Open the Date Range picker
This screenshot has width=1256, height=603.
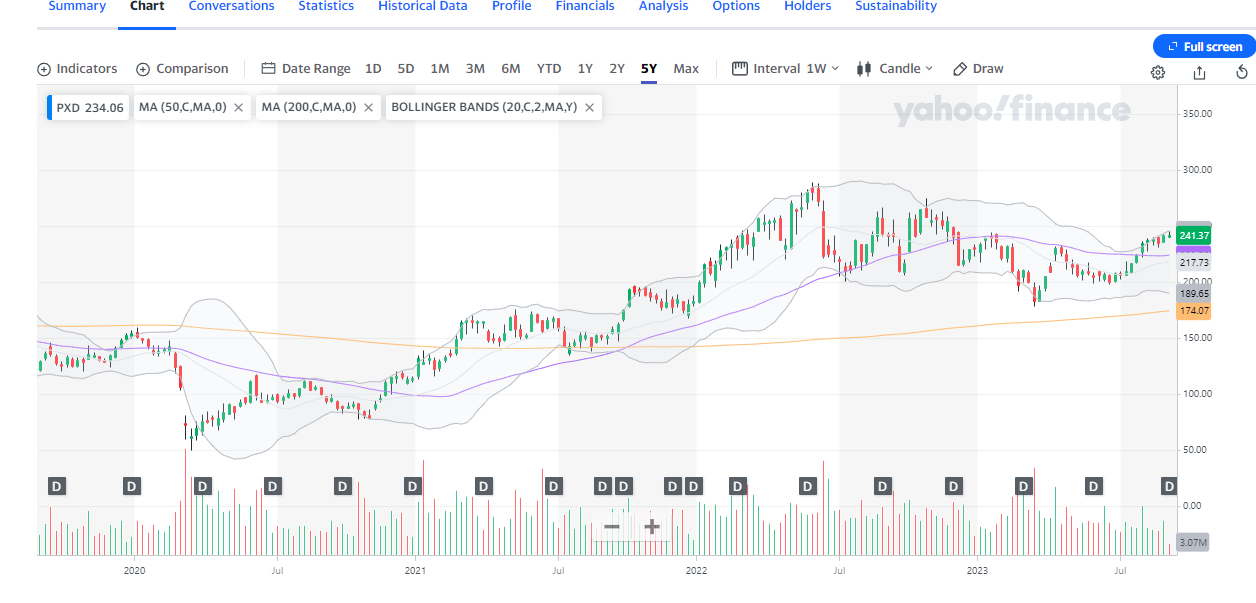coord(306,69)
